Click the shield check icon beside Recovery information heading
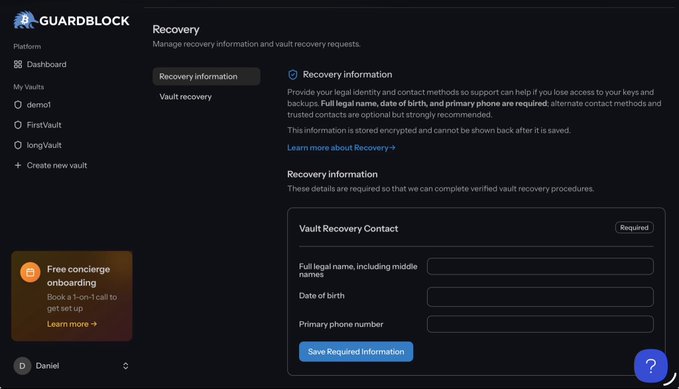Screen dimensions: 679x389 click(293, 75)
